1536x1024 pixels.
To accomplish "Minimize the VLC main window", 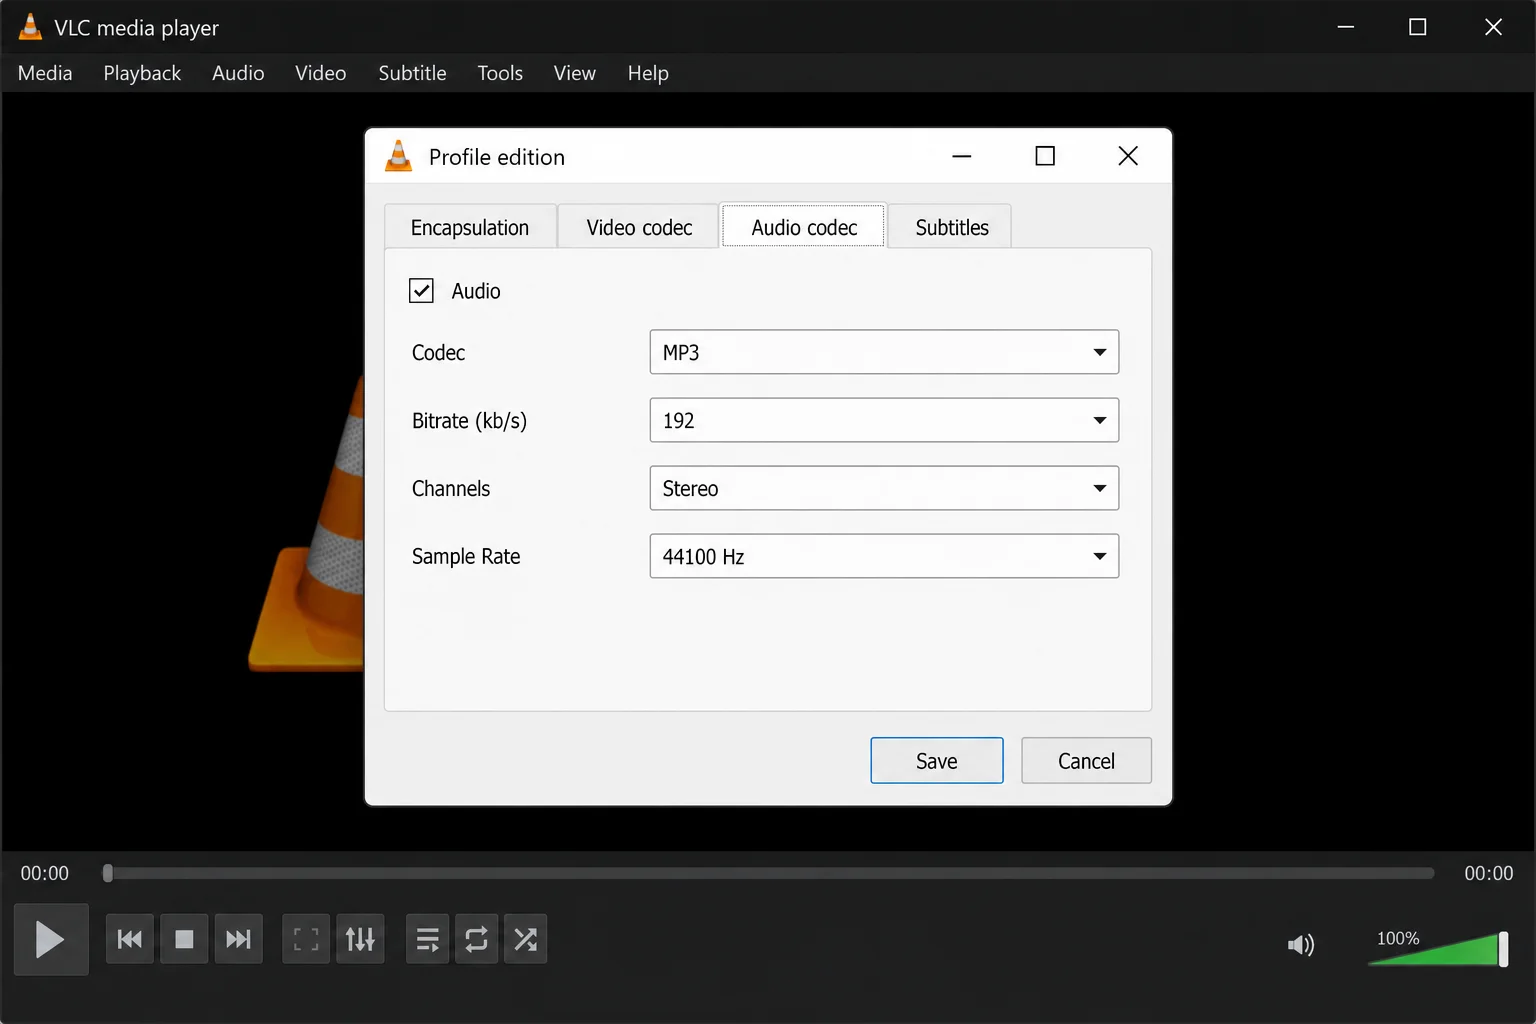I will click(x=1346, y=27).
